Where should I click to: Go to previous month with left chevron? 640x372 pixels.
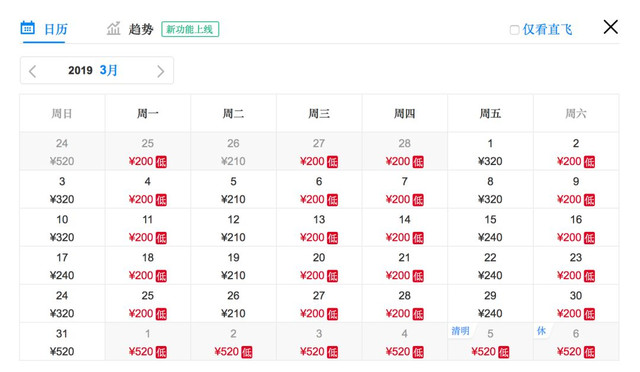[x=33, y=71]
